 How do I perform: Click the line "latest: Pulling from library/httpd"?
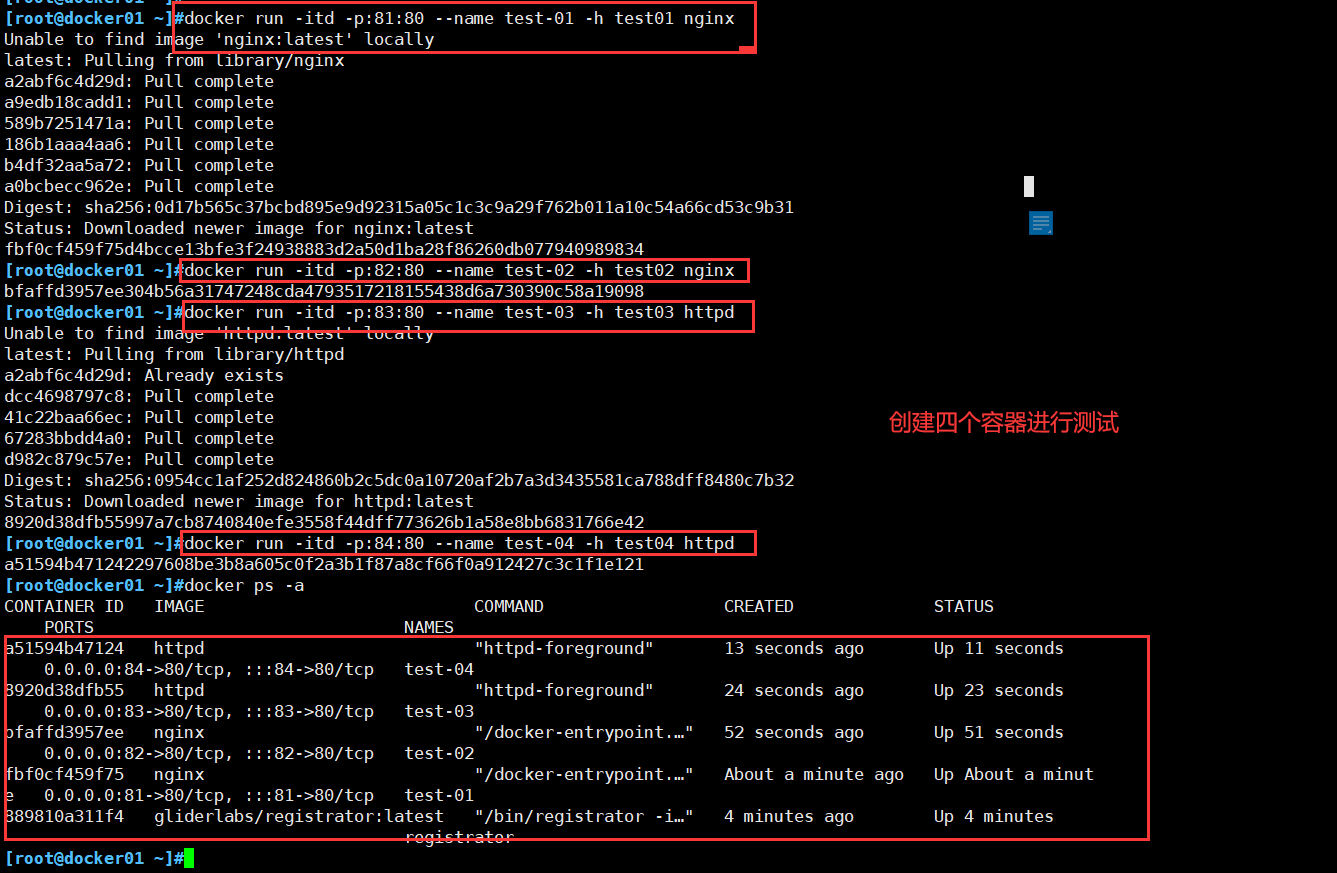pyautogui.click(x=174, y=354)
